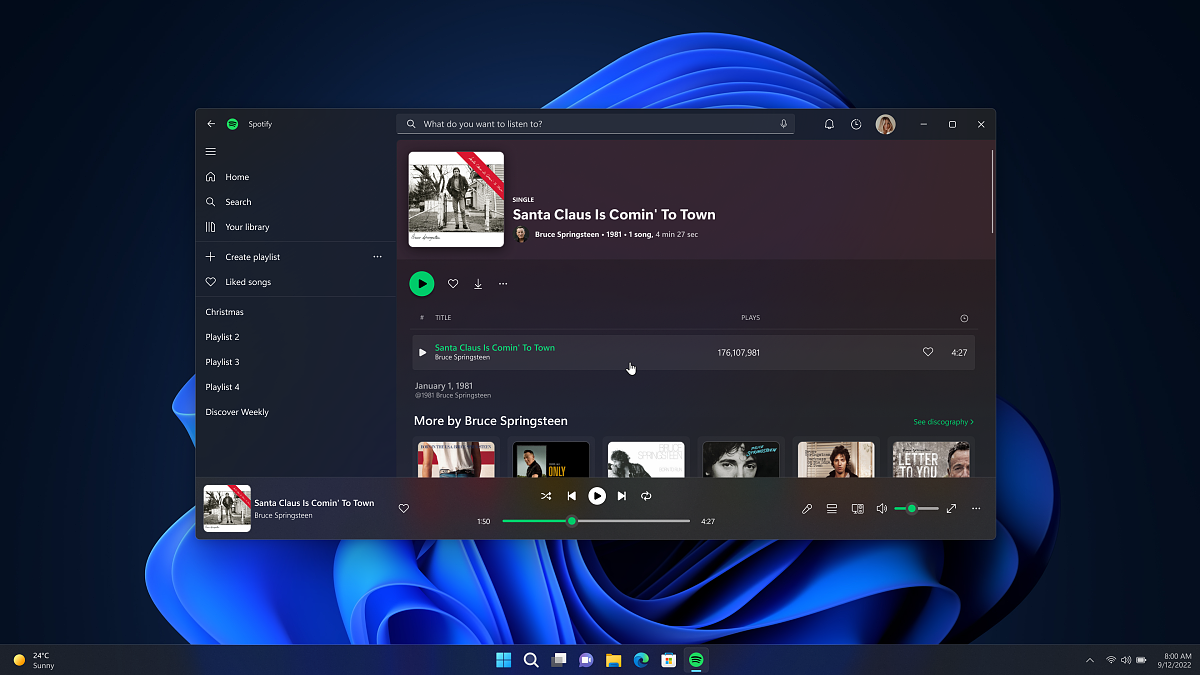Like the now playing song with heart
Viewport: 1200px width, 675px height.
[404, 508]
